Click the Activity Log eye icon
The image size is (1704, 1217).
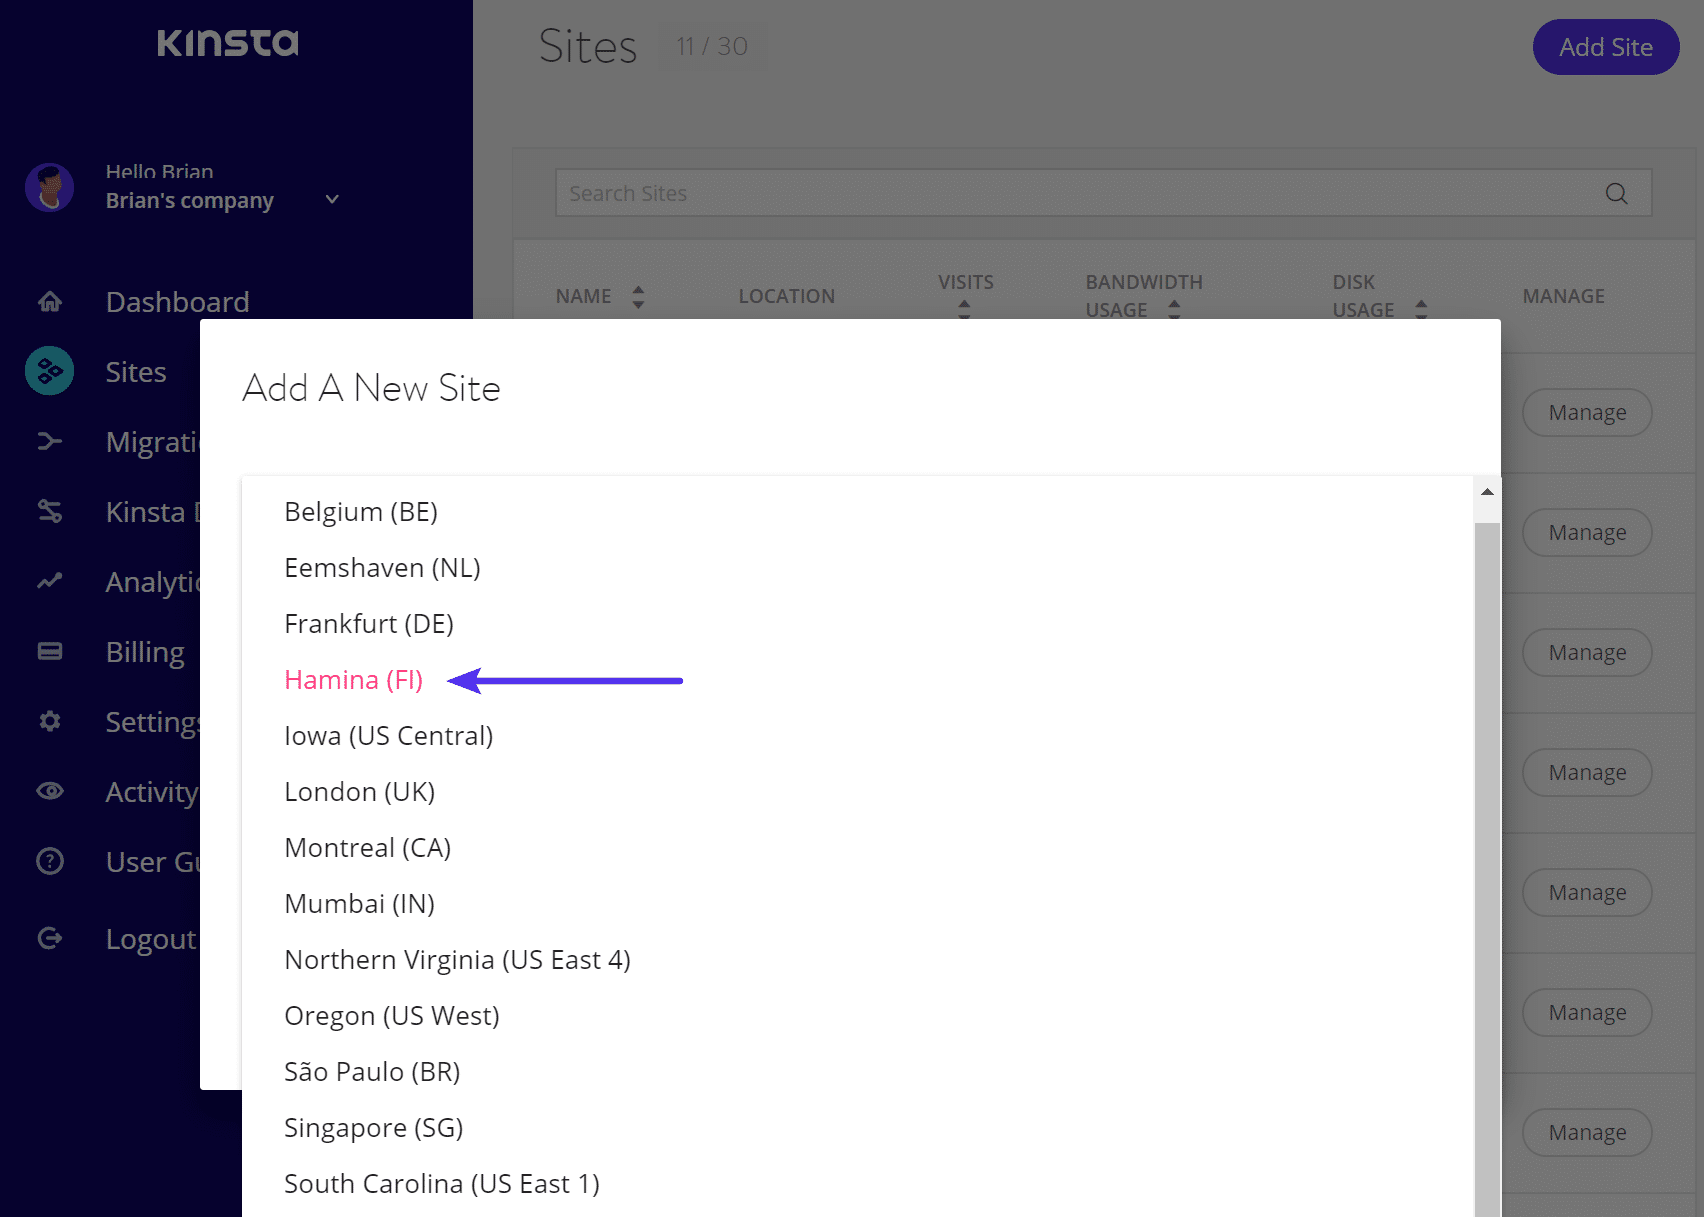[x=50, y=791]
